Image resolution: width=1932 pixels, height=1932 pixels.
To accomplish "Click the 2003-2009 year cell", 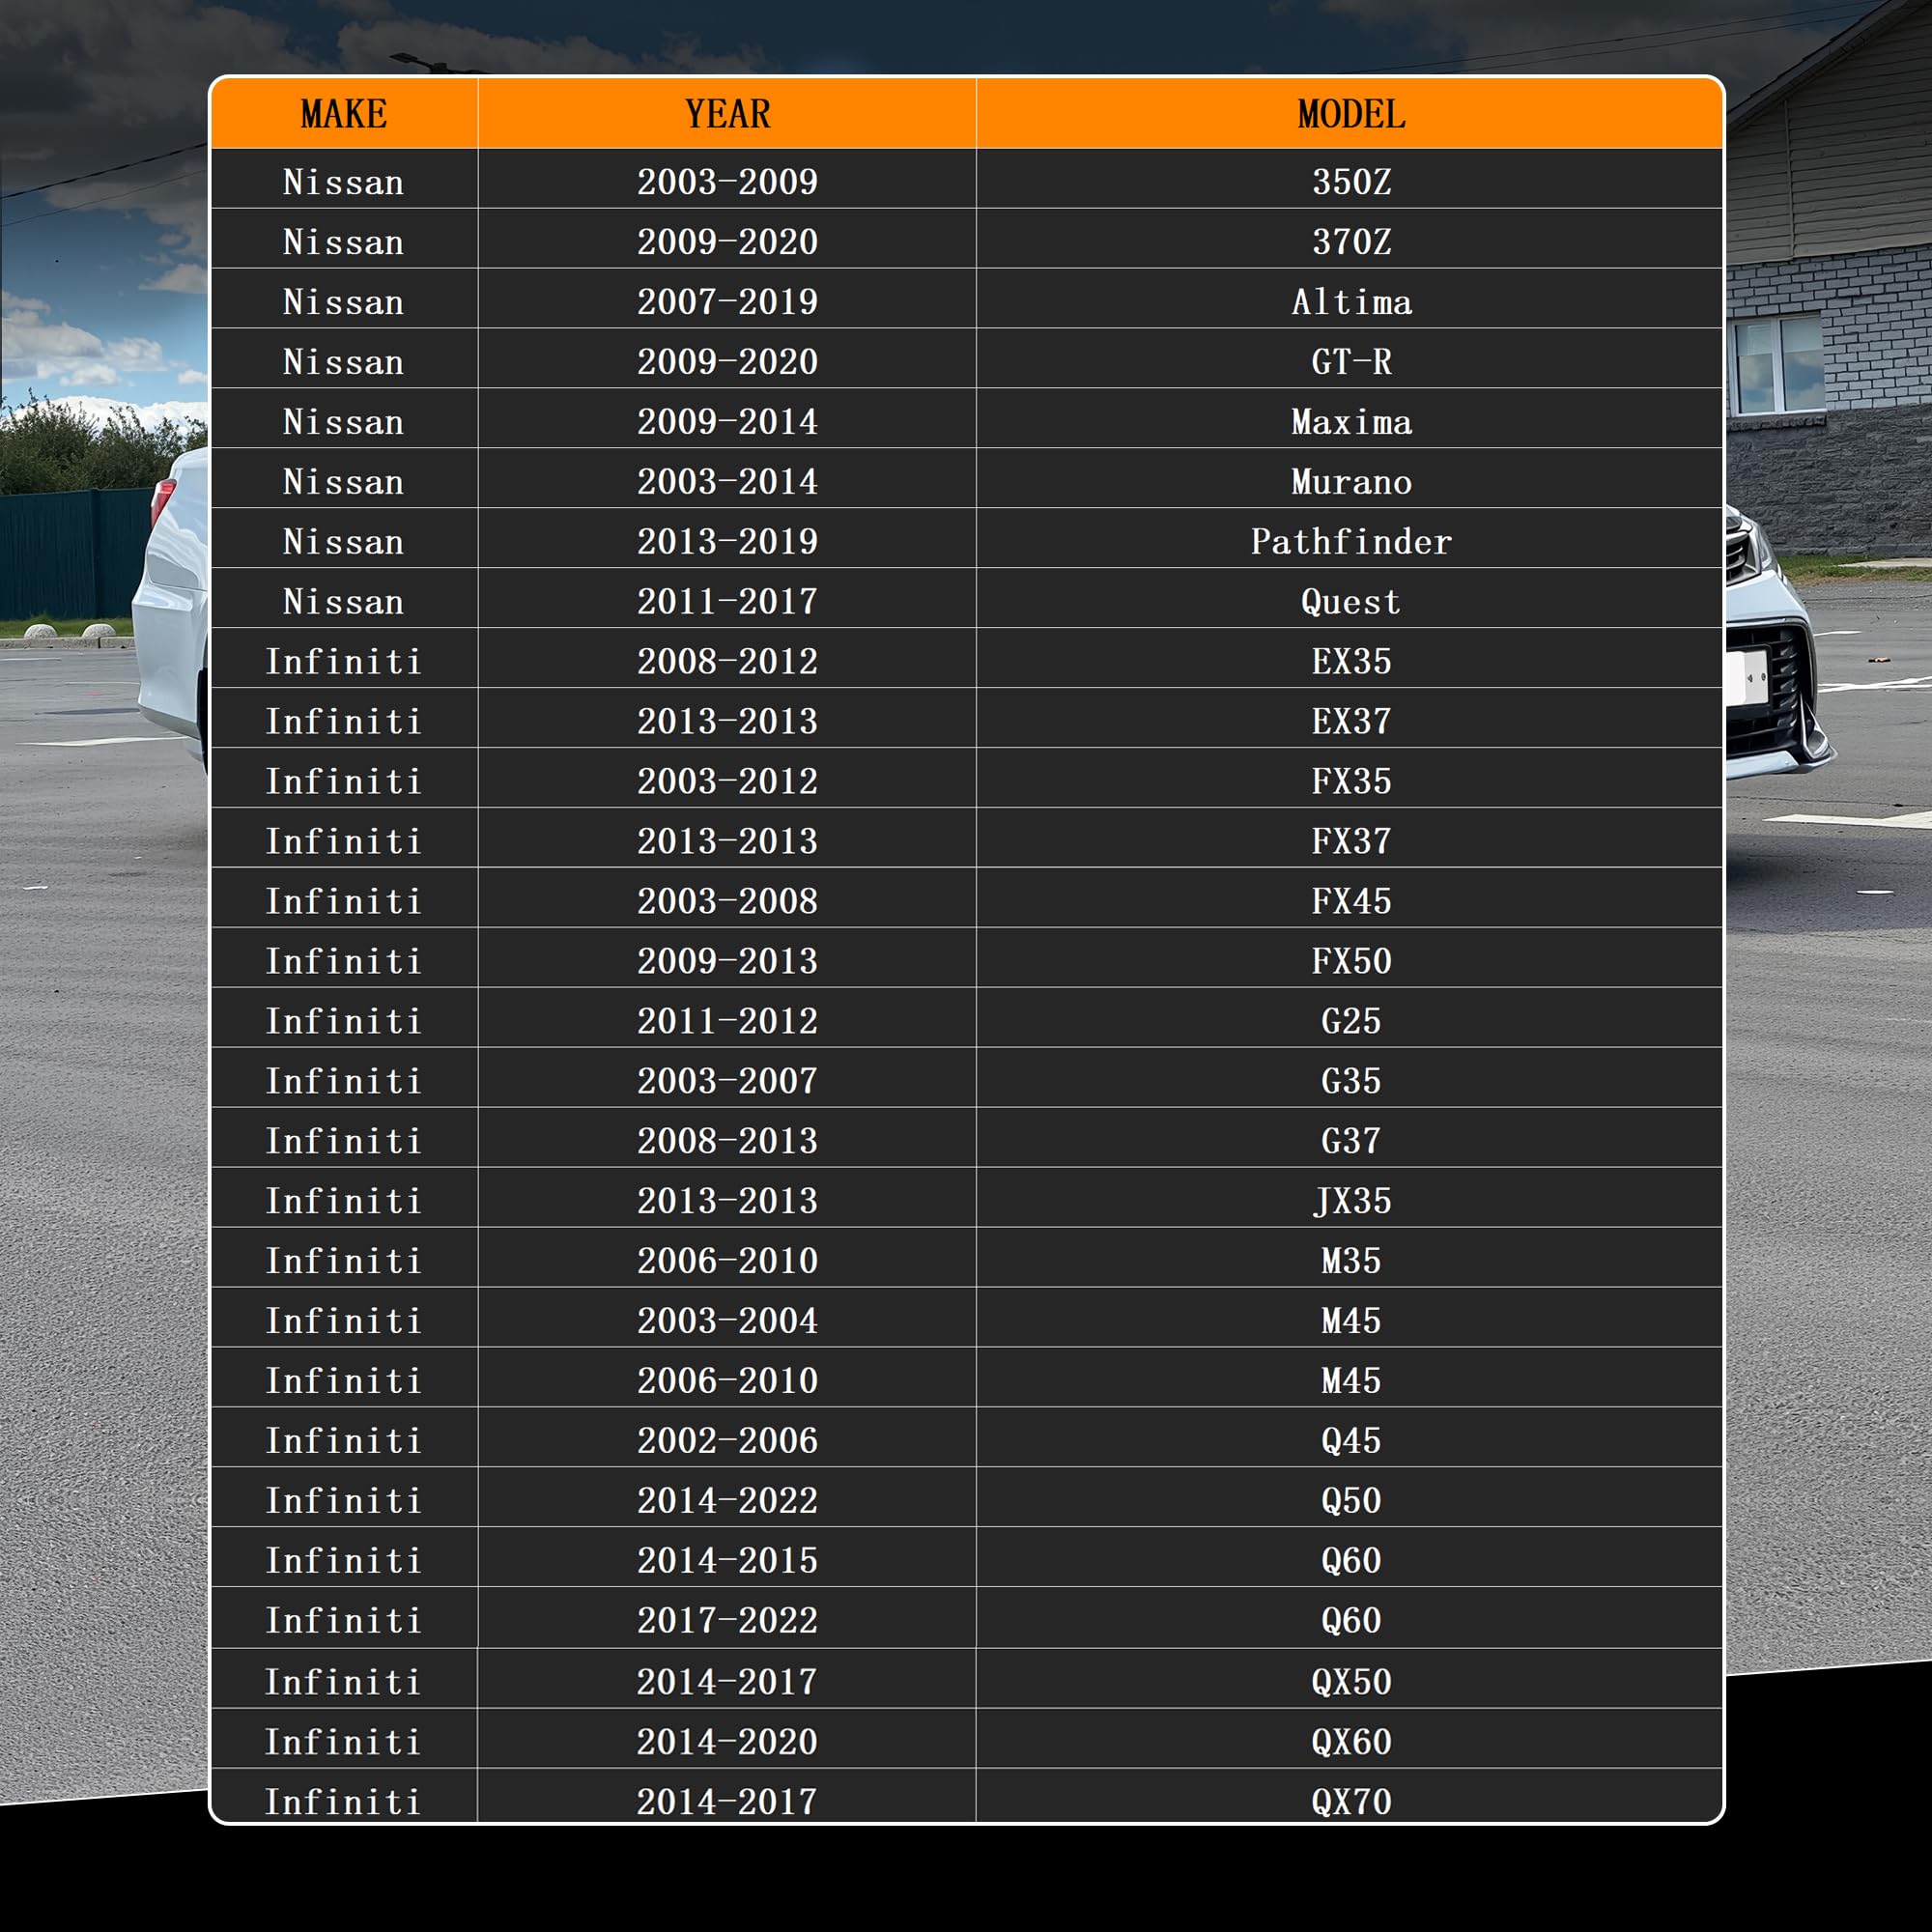I will [x=727, y=180].
